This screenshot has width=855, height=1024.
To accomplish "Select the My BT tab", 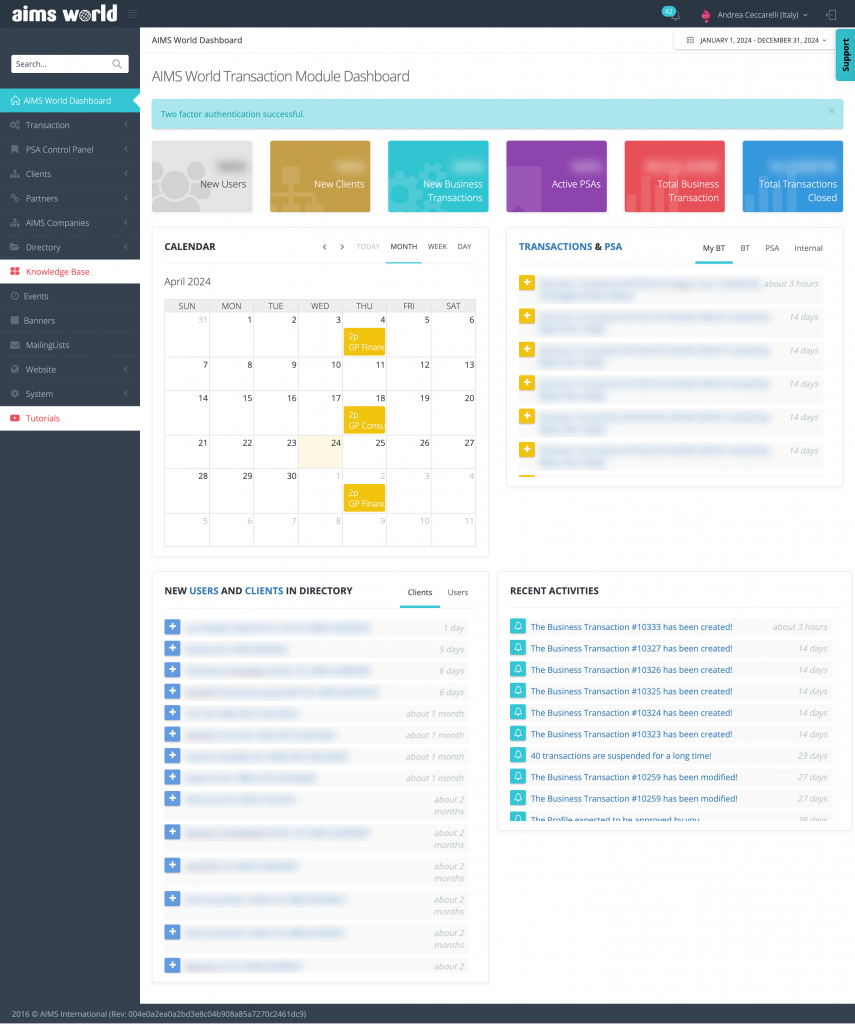I will [x=713, y=248].
